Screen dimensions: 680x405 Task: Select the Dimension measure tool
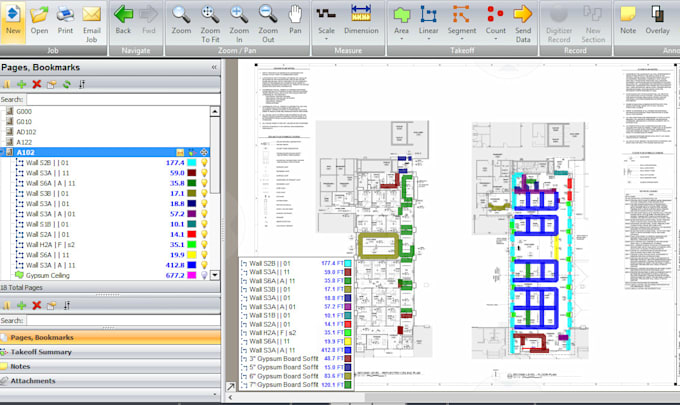(x=361, y=21)
